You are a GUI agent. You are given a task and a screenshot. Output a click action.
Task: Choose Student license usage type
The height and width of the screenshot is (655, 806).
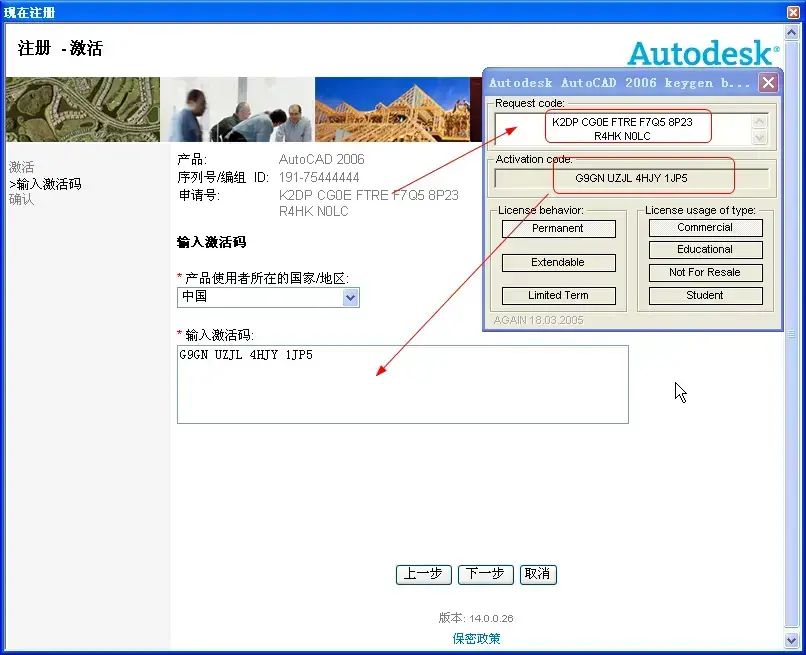[x=705, y=296]
